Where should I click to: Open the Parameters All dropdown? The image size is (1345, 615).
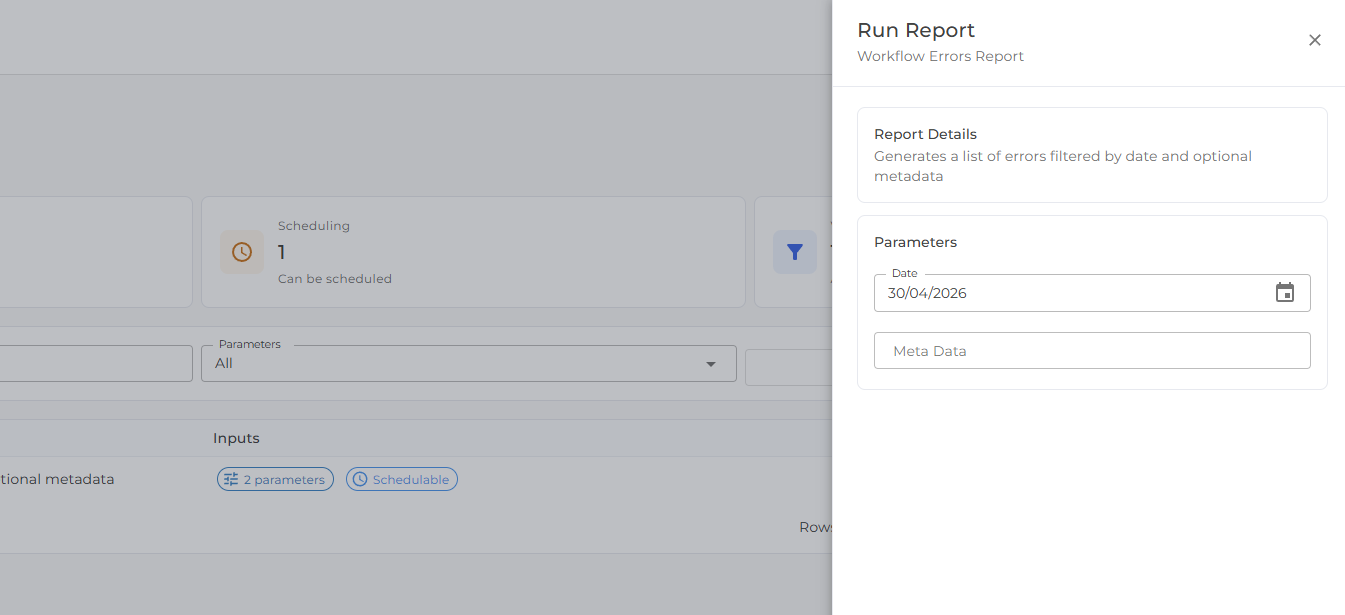(469, 364)
